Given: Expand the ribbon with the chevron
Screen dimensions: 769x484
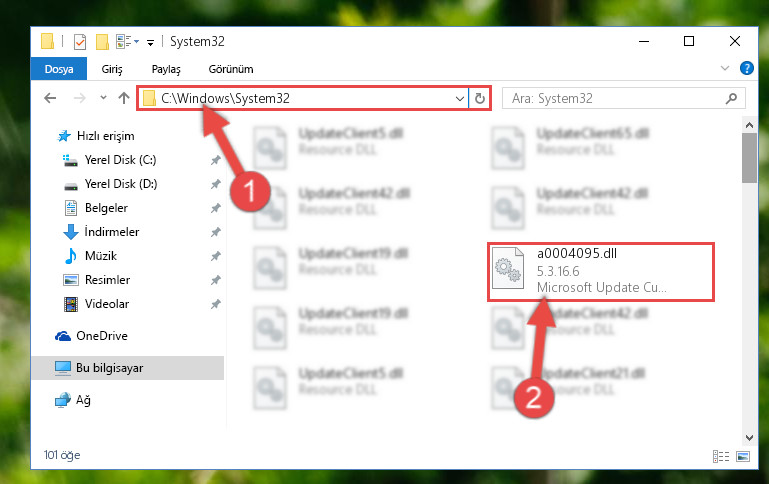Looking at the screenshot, I should click(x=725, y=68).
